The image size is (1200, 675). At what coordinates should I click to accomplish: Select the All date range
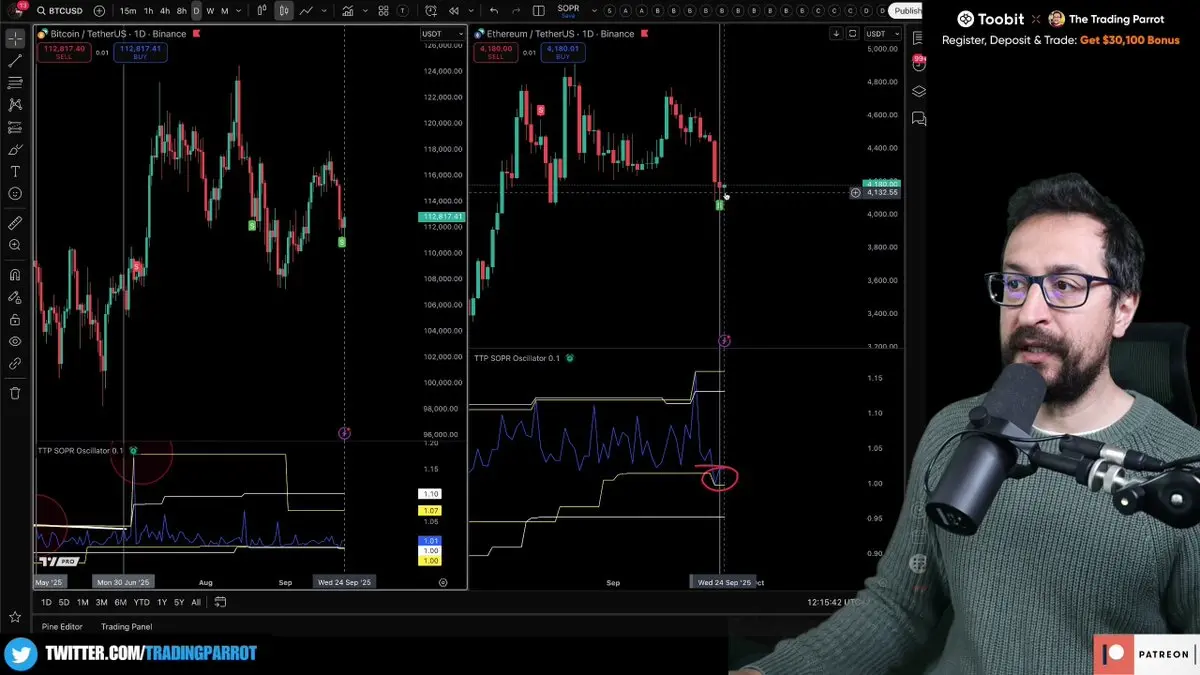point(196,602)
